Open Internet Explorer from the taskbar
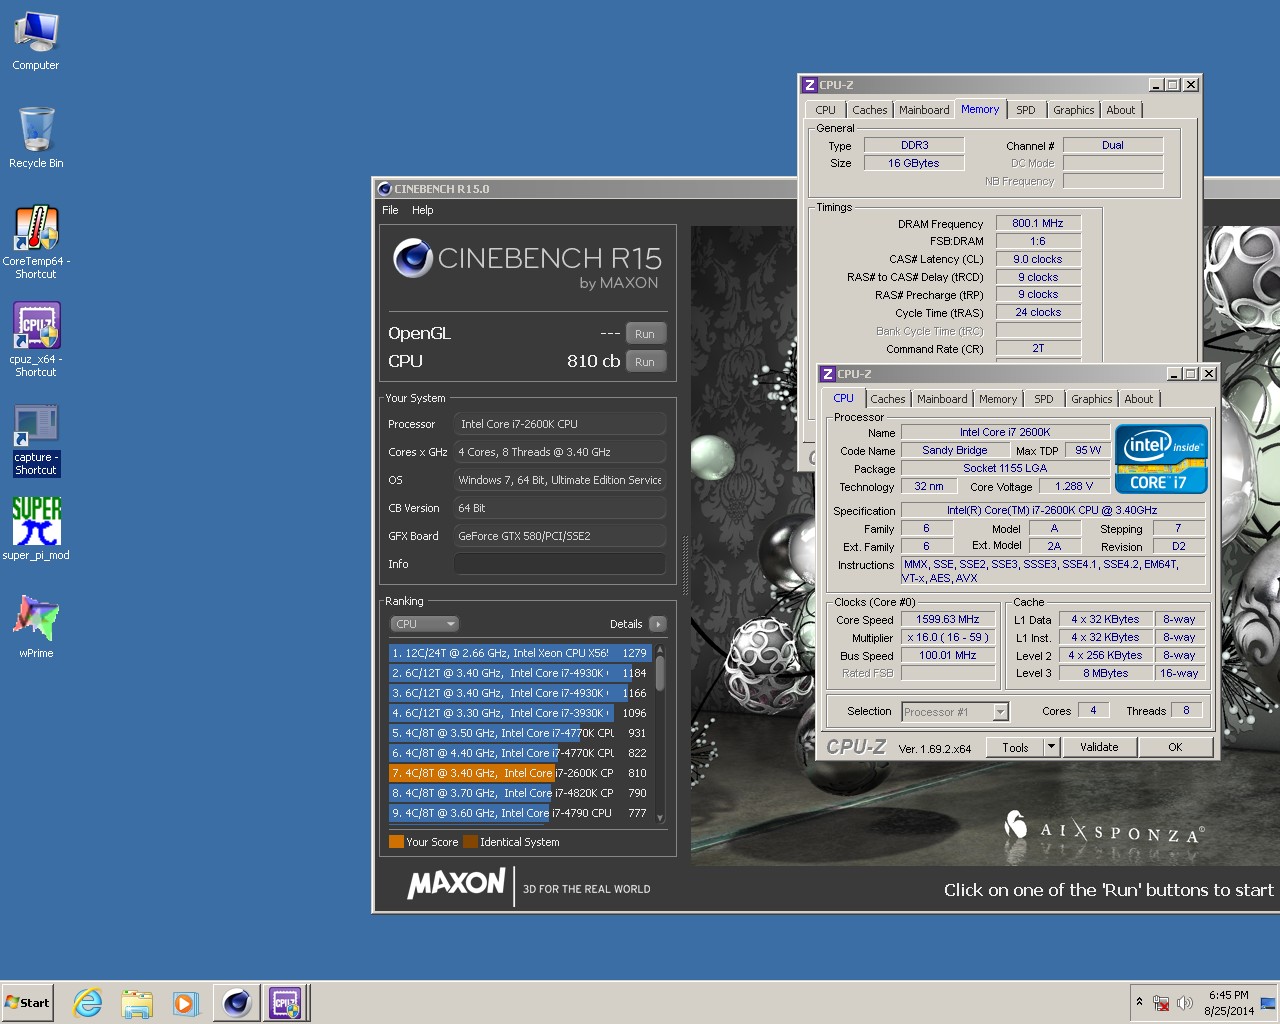 [88, 1002]
